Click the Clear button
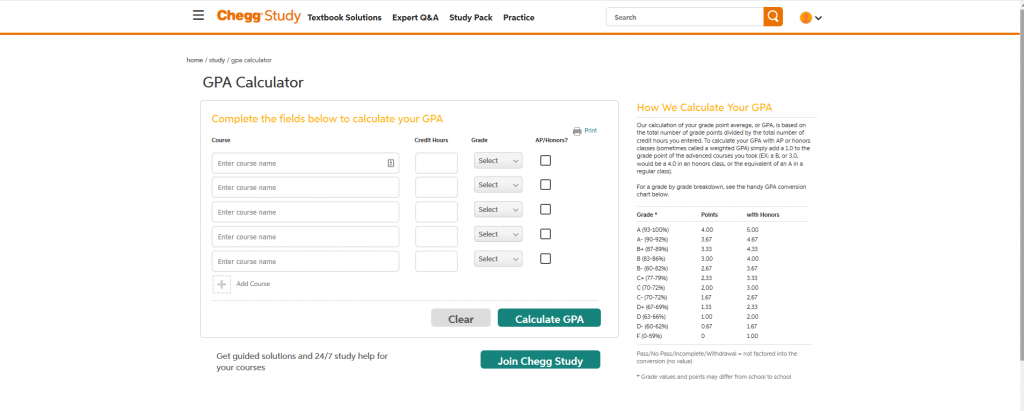Screen dimensions: 1024x411 click(460, 319)
